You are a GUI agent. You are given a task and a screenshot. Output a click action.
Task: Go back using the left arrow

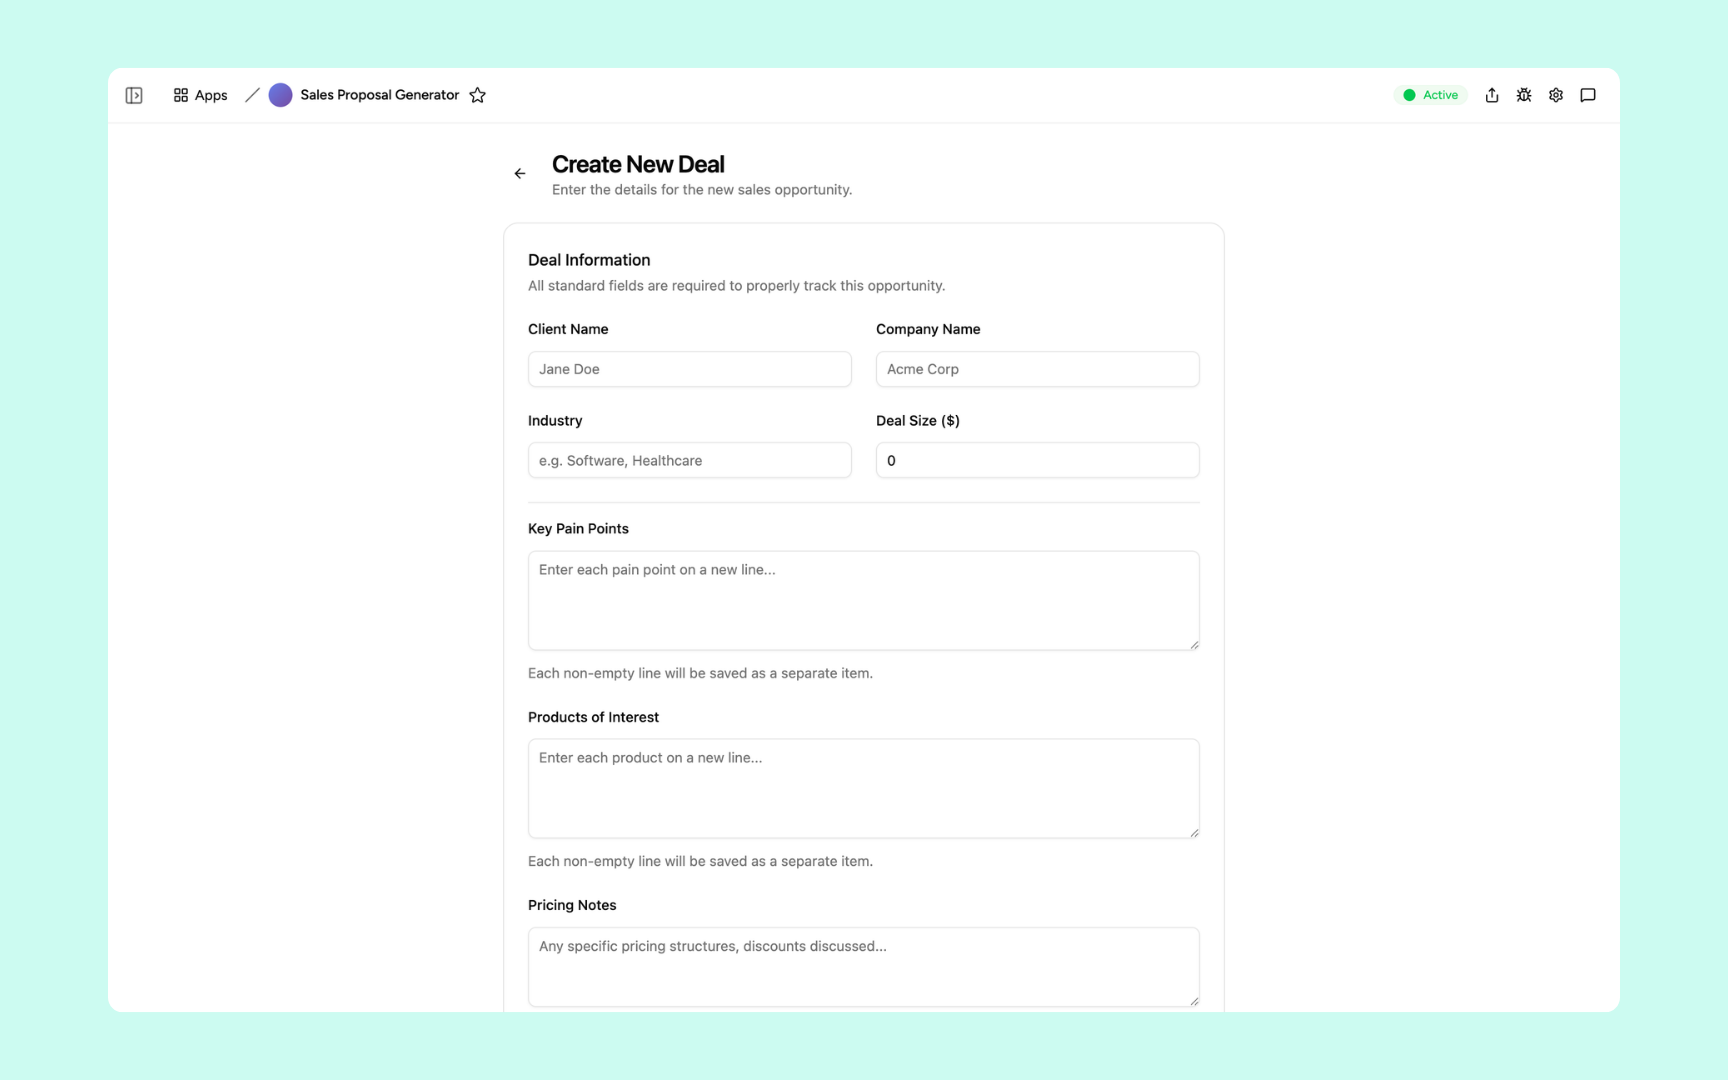tap(520, 174)
